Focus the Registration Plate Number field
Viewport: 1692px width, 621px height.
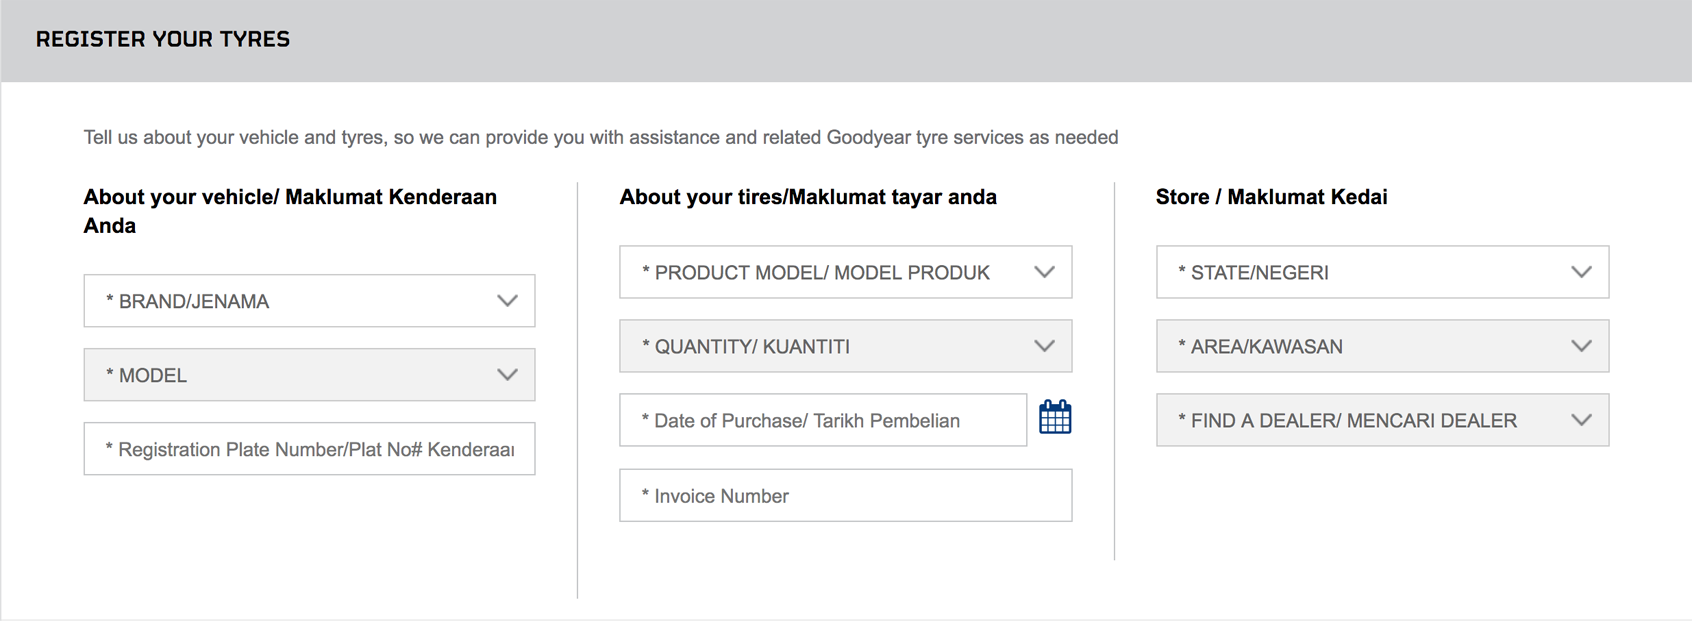click(x=309, y=449)
